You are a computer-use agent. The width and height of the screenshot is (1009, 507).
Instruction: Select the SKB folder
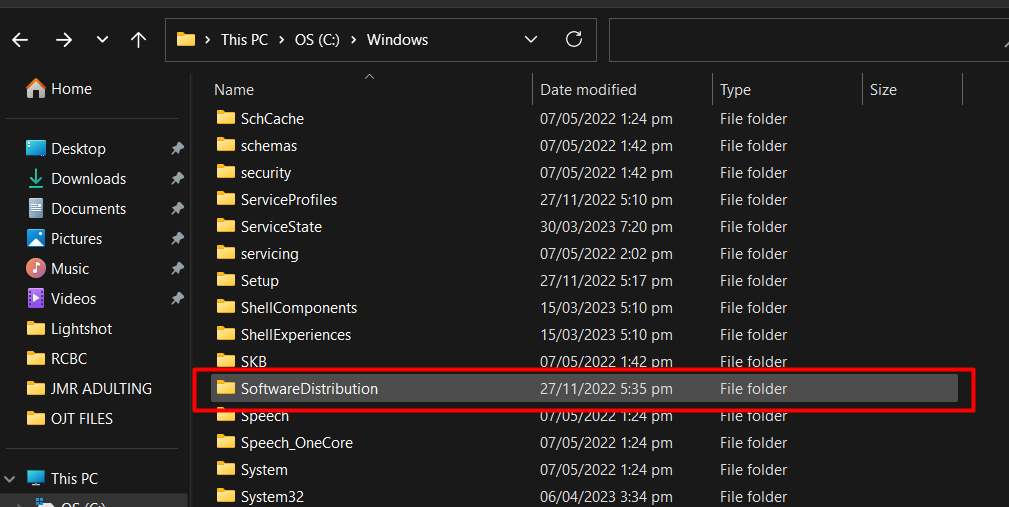pyautogui.click(x=584, y=362)
